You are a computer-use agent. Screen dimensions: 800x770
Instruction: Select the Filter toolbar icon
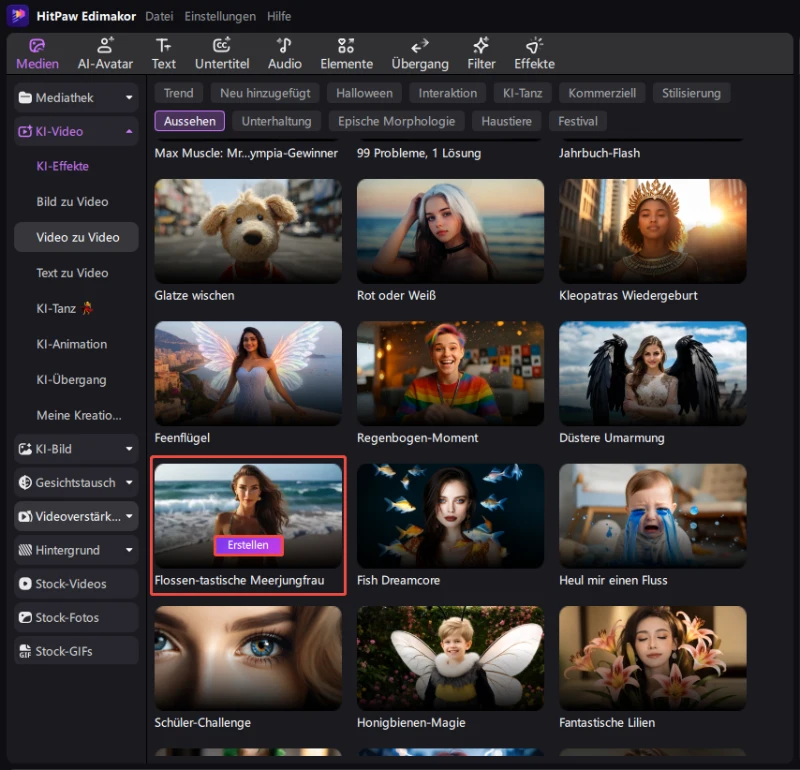click(x=481, y=53)
